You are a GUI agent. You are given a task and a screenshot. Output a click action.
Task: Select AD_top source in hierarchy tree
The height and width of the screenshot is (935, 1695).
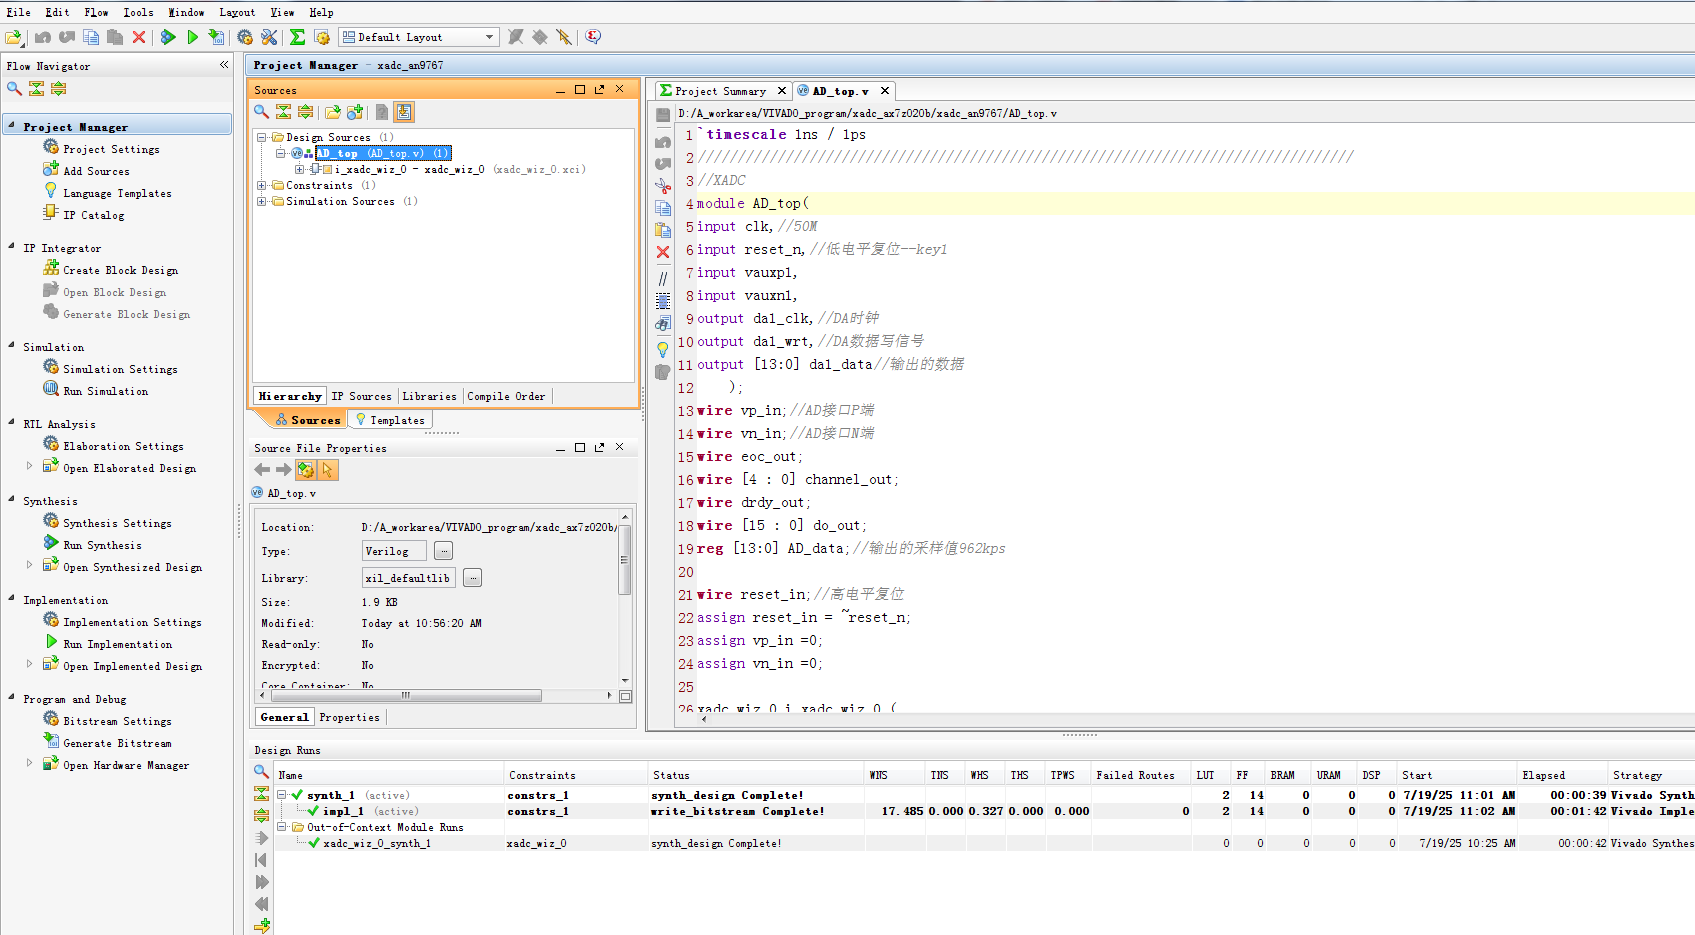[383, 153]
